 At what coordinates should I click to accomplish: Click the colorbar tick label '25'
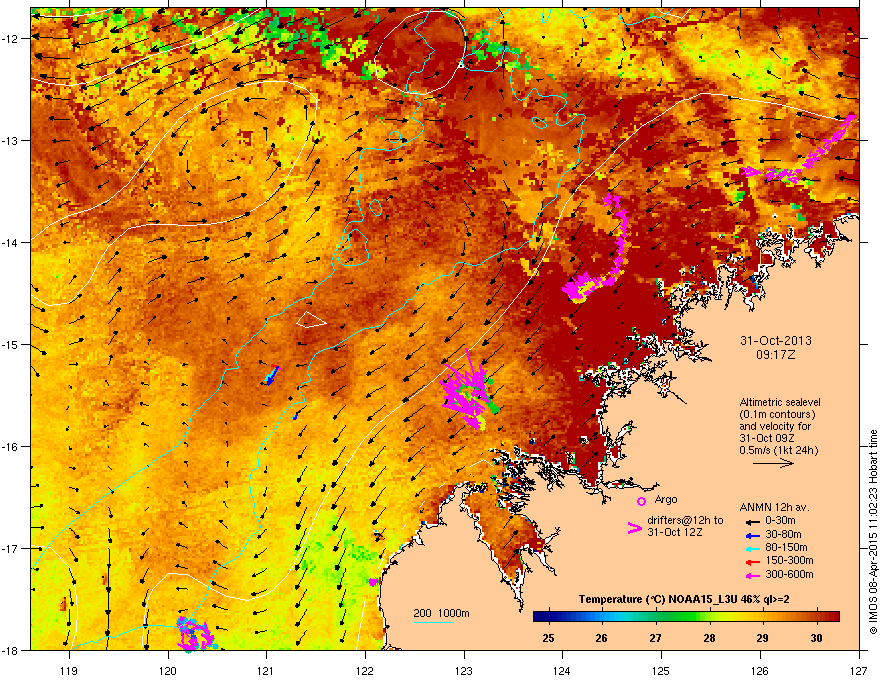coord(549,638)
